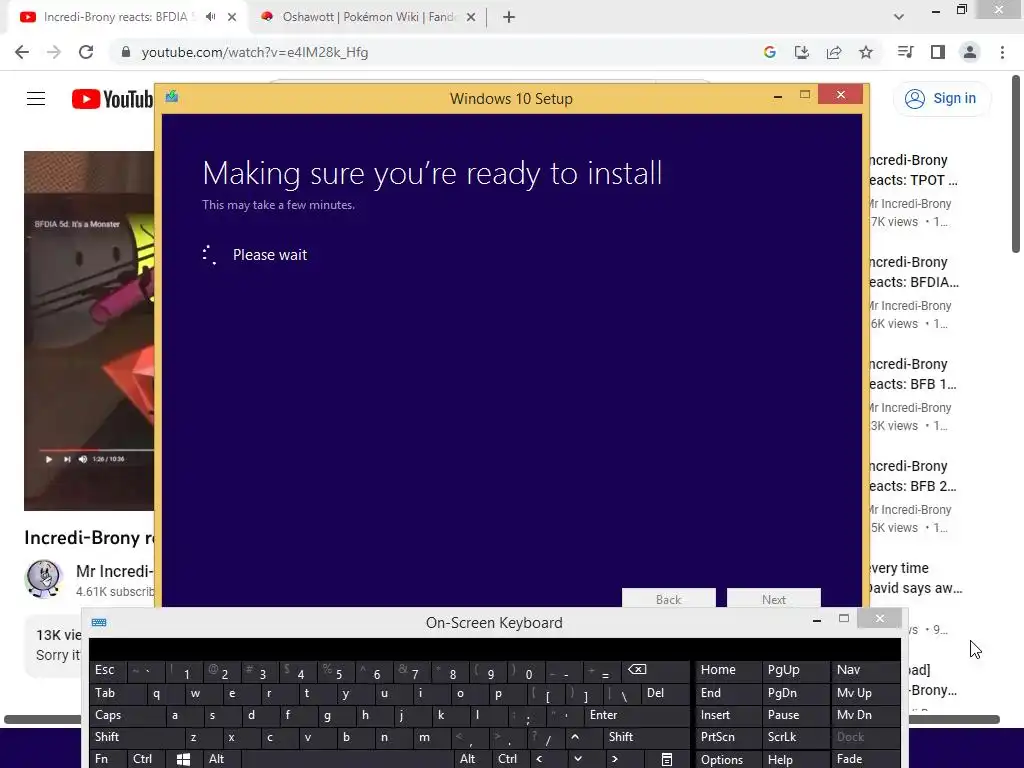Open the tab search chevron
This screenshot has height=768, width=1024.
click(x=899, y=17)
